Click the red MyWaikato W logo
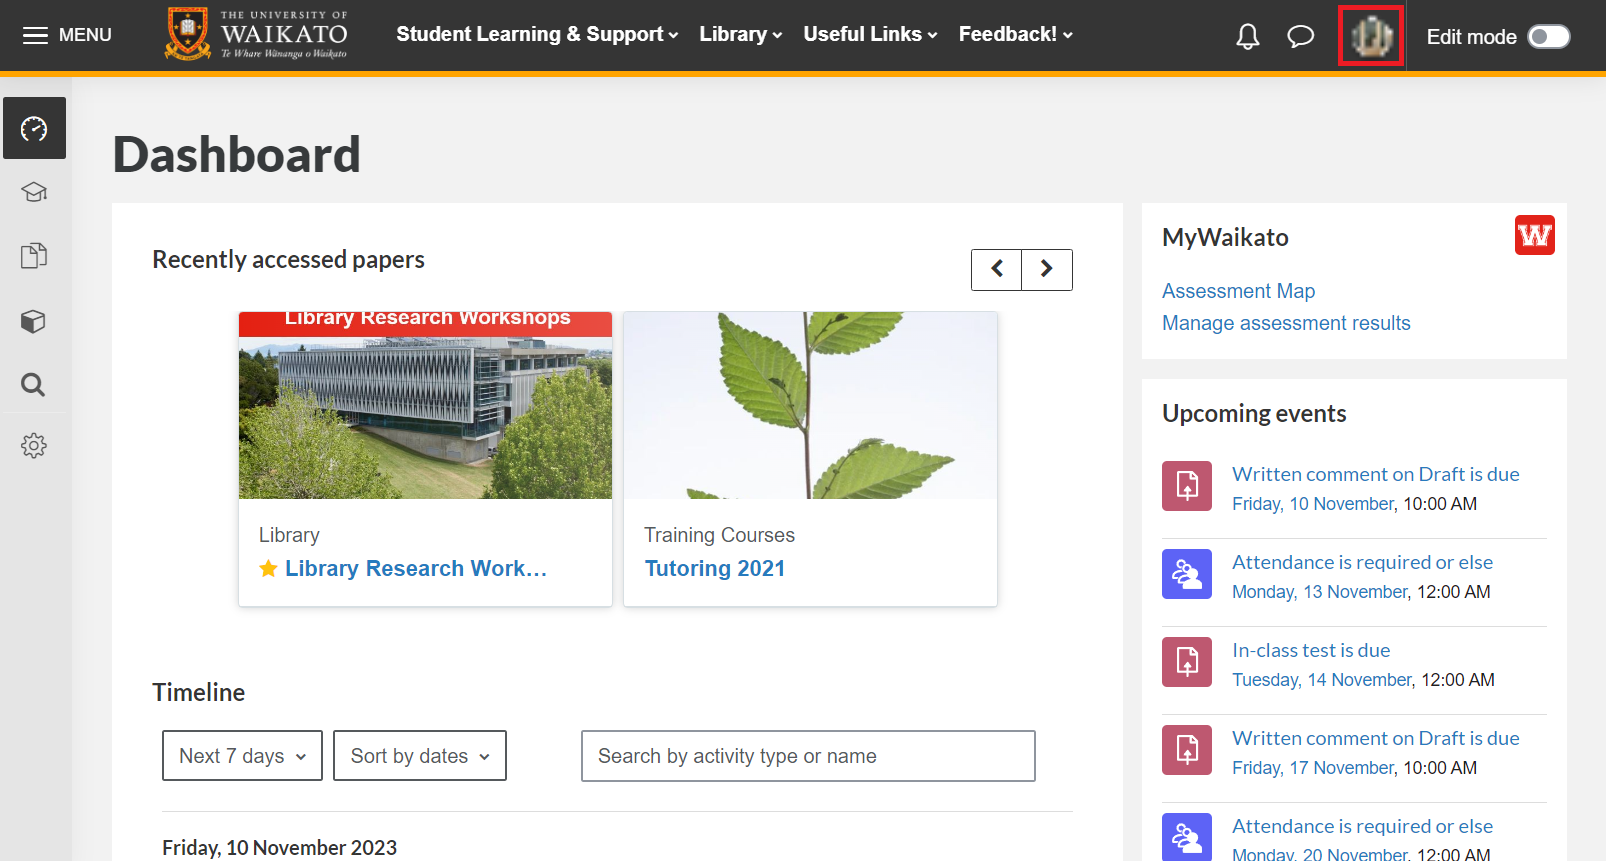Screen dimensions: 1606x861 point(1534,236)
